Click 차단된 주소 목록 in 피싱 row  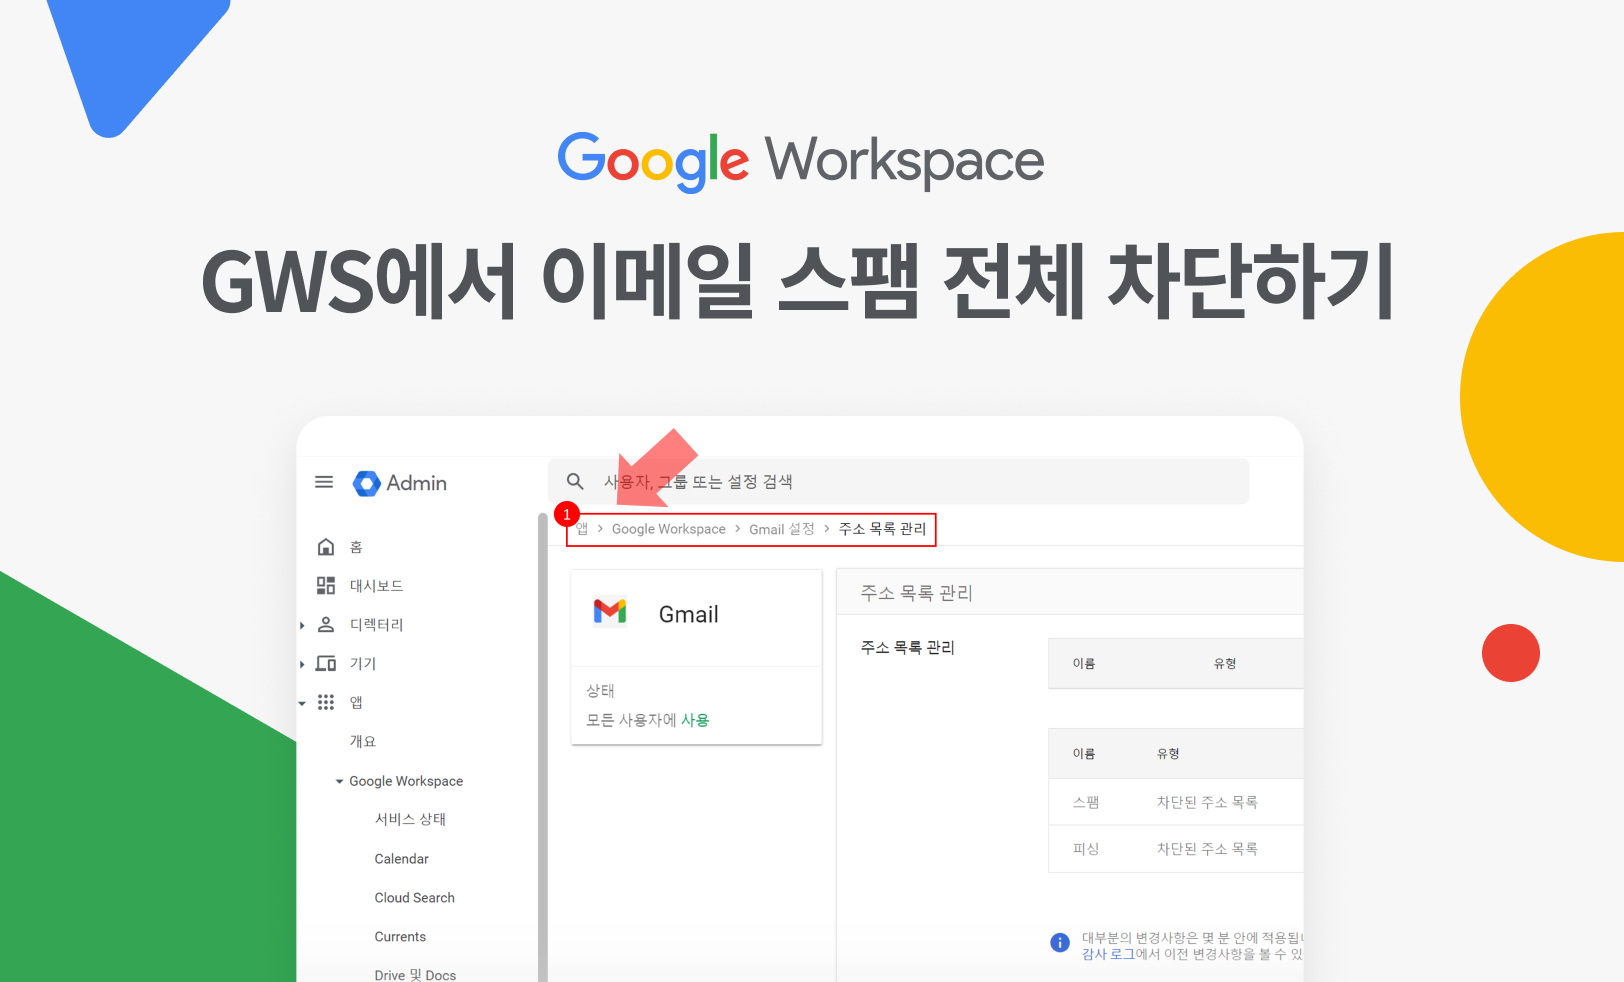[1207, 849]
